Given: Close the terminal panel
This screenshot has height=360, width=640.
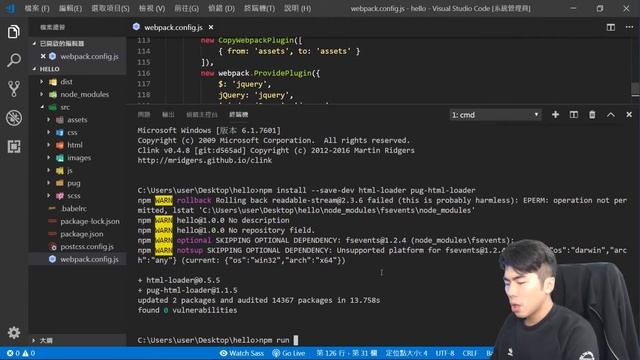Looking at the screenshot, I should pos(629,115).
